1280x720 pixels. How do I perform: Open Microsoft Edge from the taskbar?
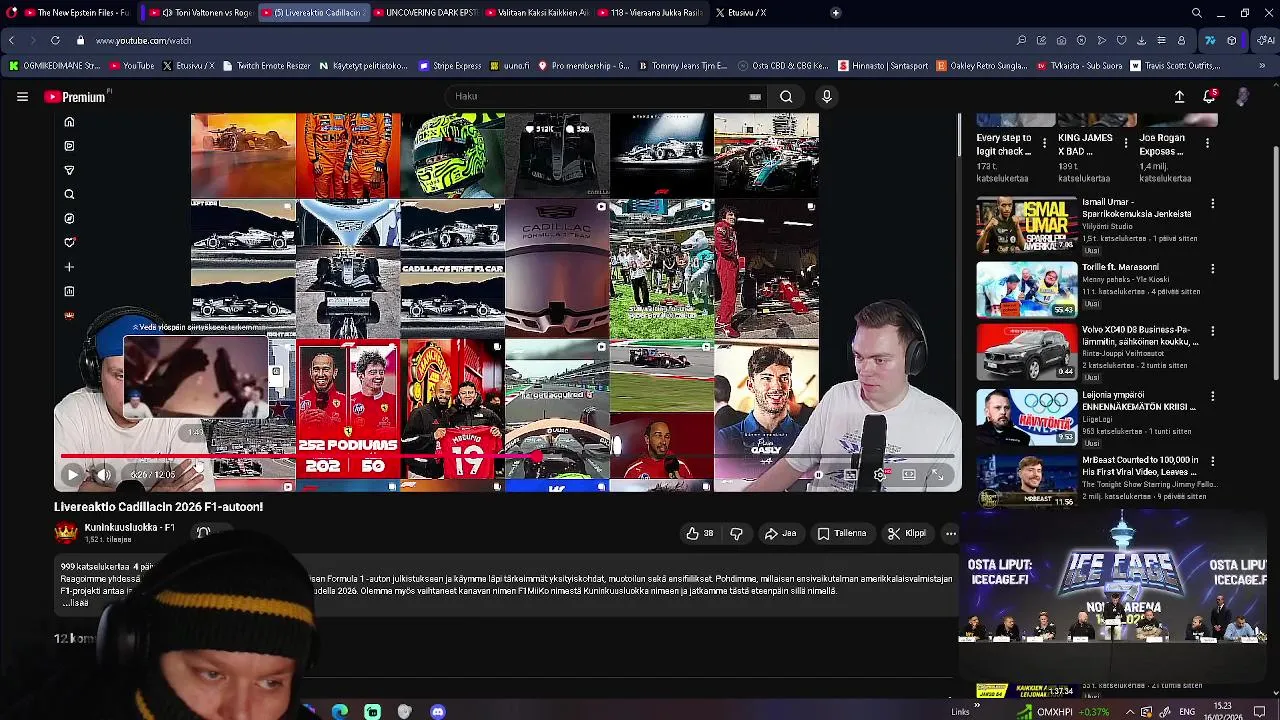(x=340, y=711)
